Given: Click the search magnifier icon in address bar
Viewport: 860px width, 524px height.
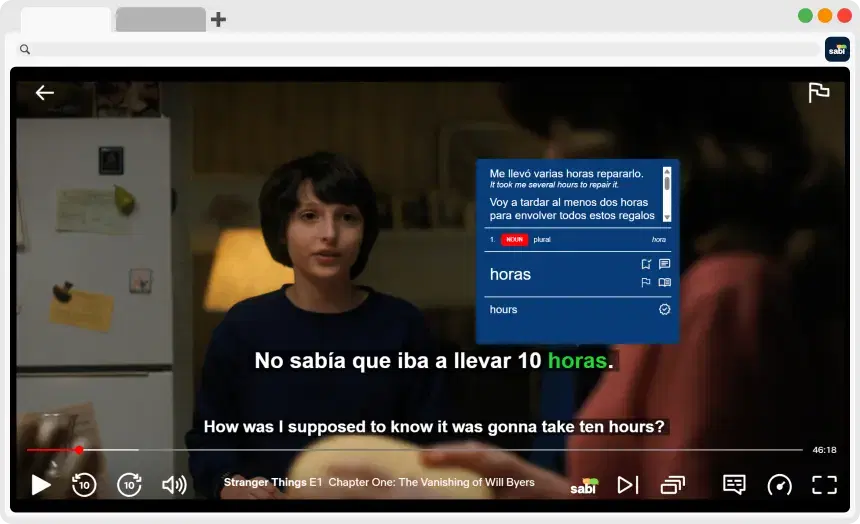Looking at the screenshot, I should click(25, 49).
